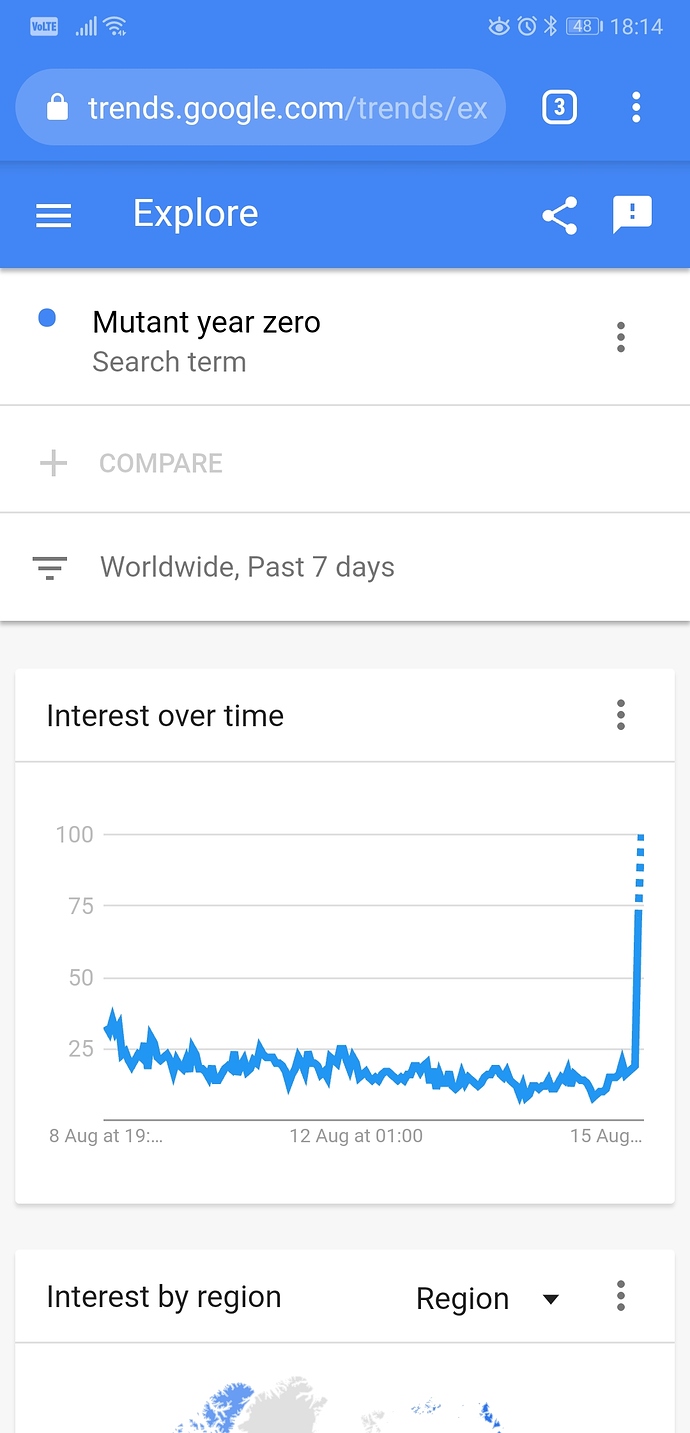Select the peak point of the interest graph
Viewport: 690px width, 1433px height.
click(640, 836)
